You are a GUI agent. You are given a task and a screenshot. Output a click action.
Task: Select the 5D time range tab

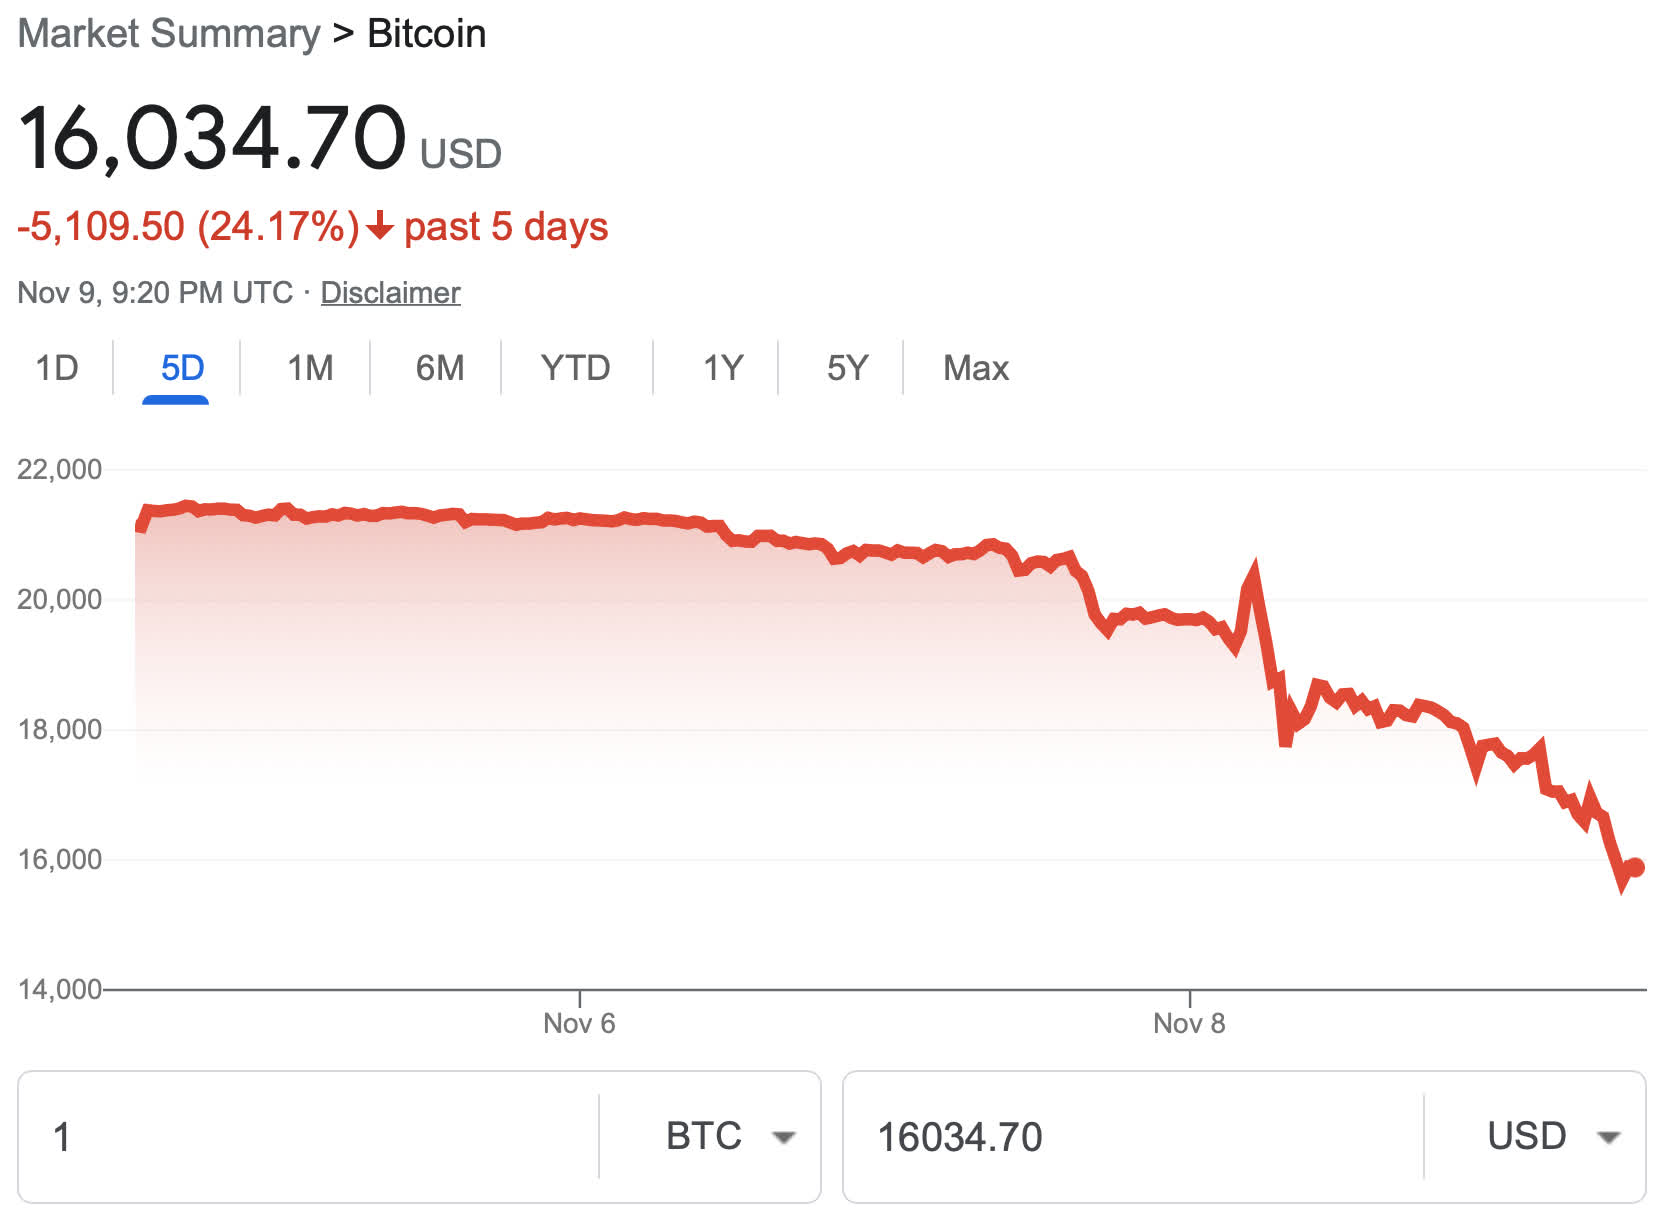[x=182, y=368]
